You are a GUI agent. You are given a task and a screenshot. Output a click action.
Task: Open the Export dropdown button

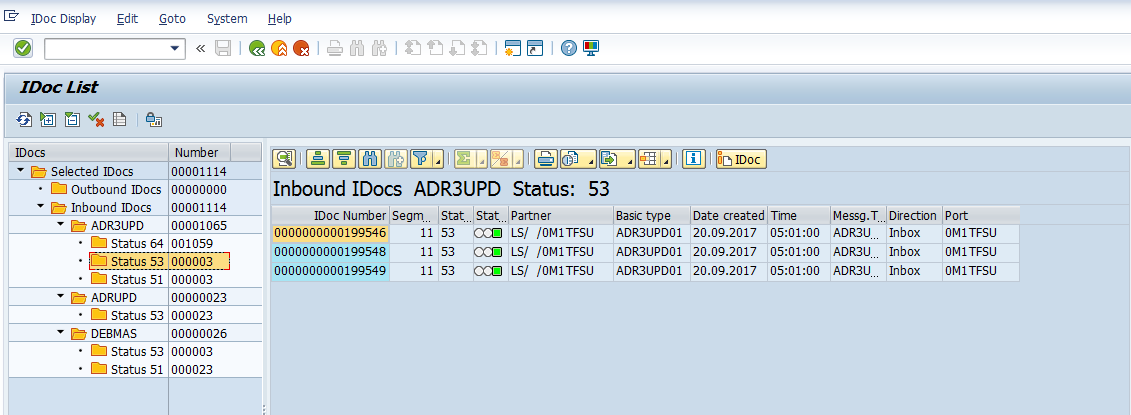click(617, 159)
